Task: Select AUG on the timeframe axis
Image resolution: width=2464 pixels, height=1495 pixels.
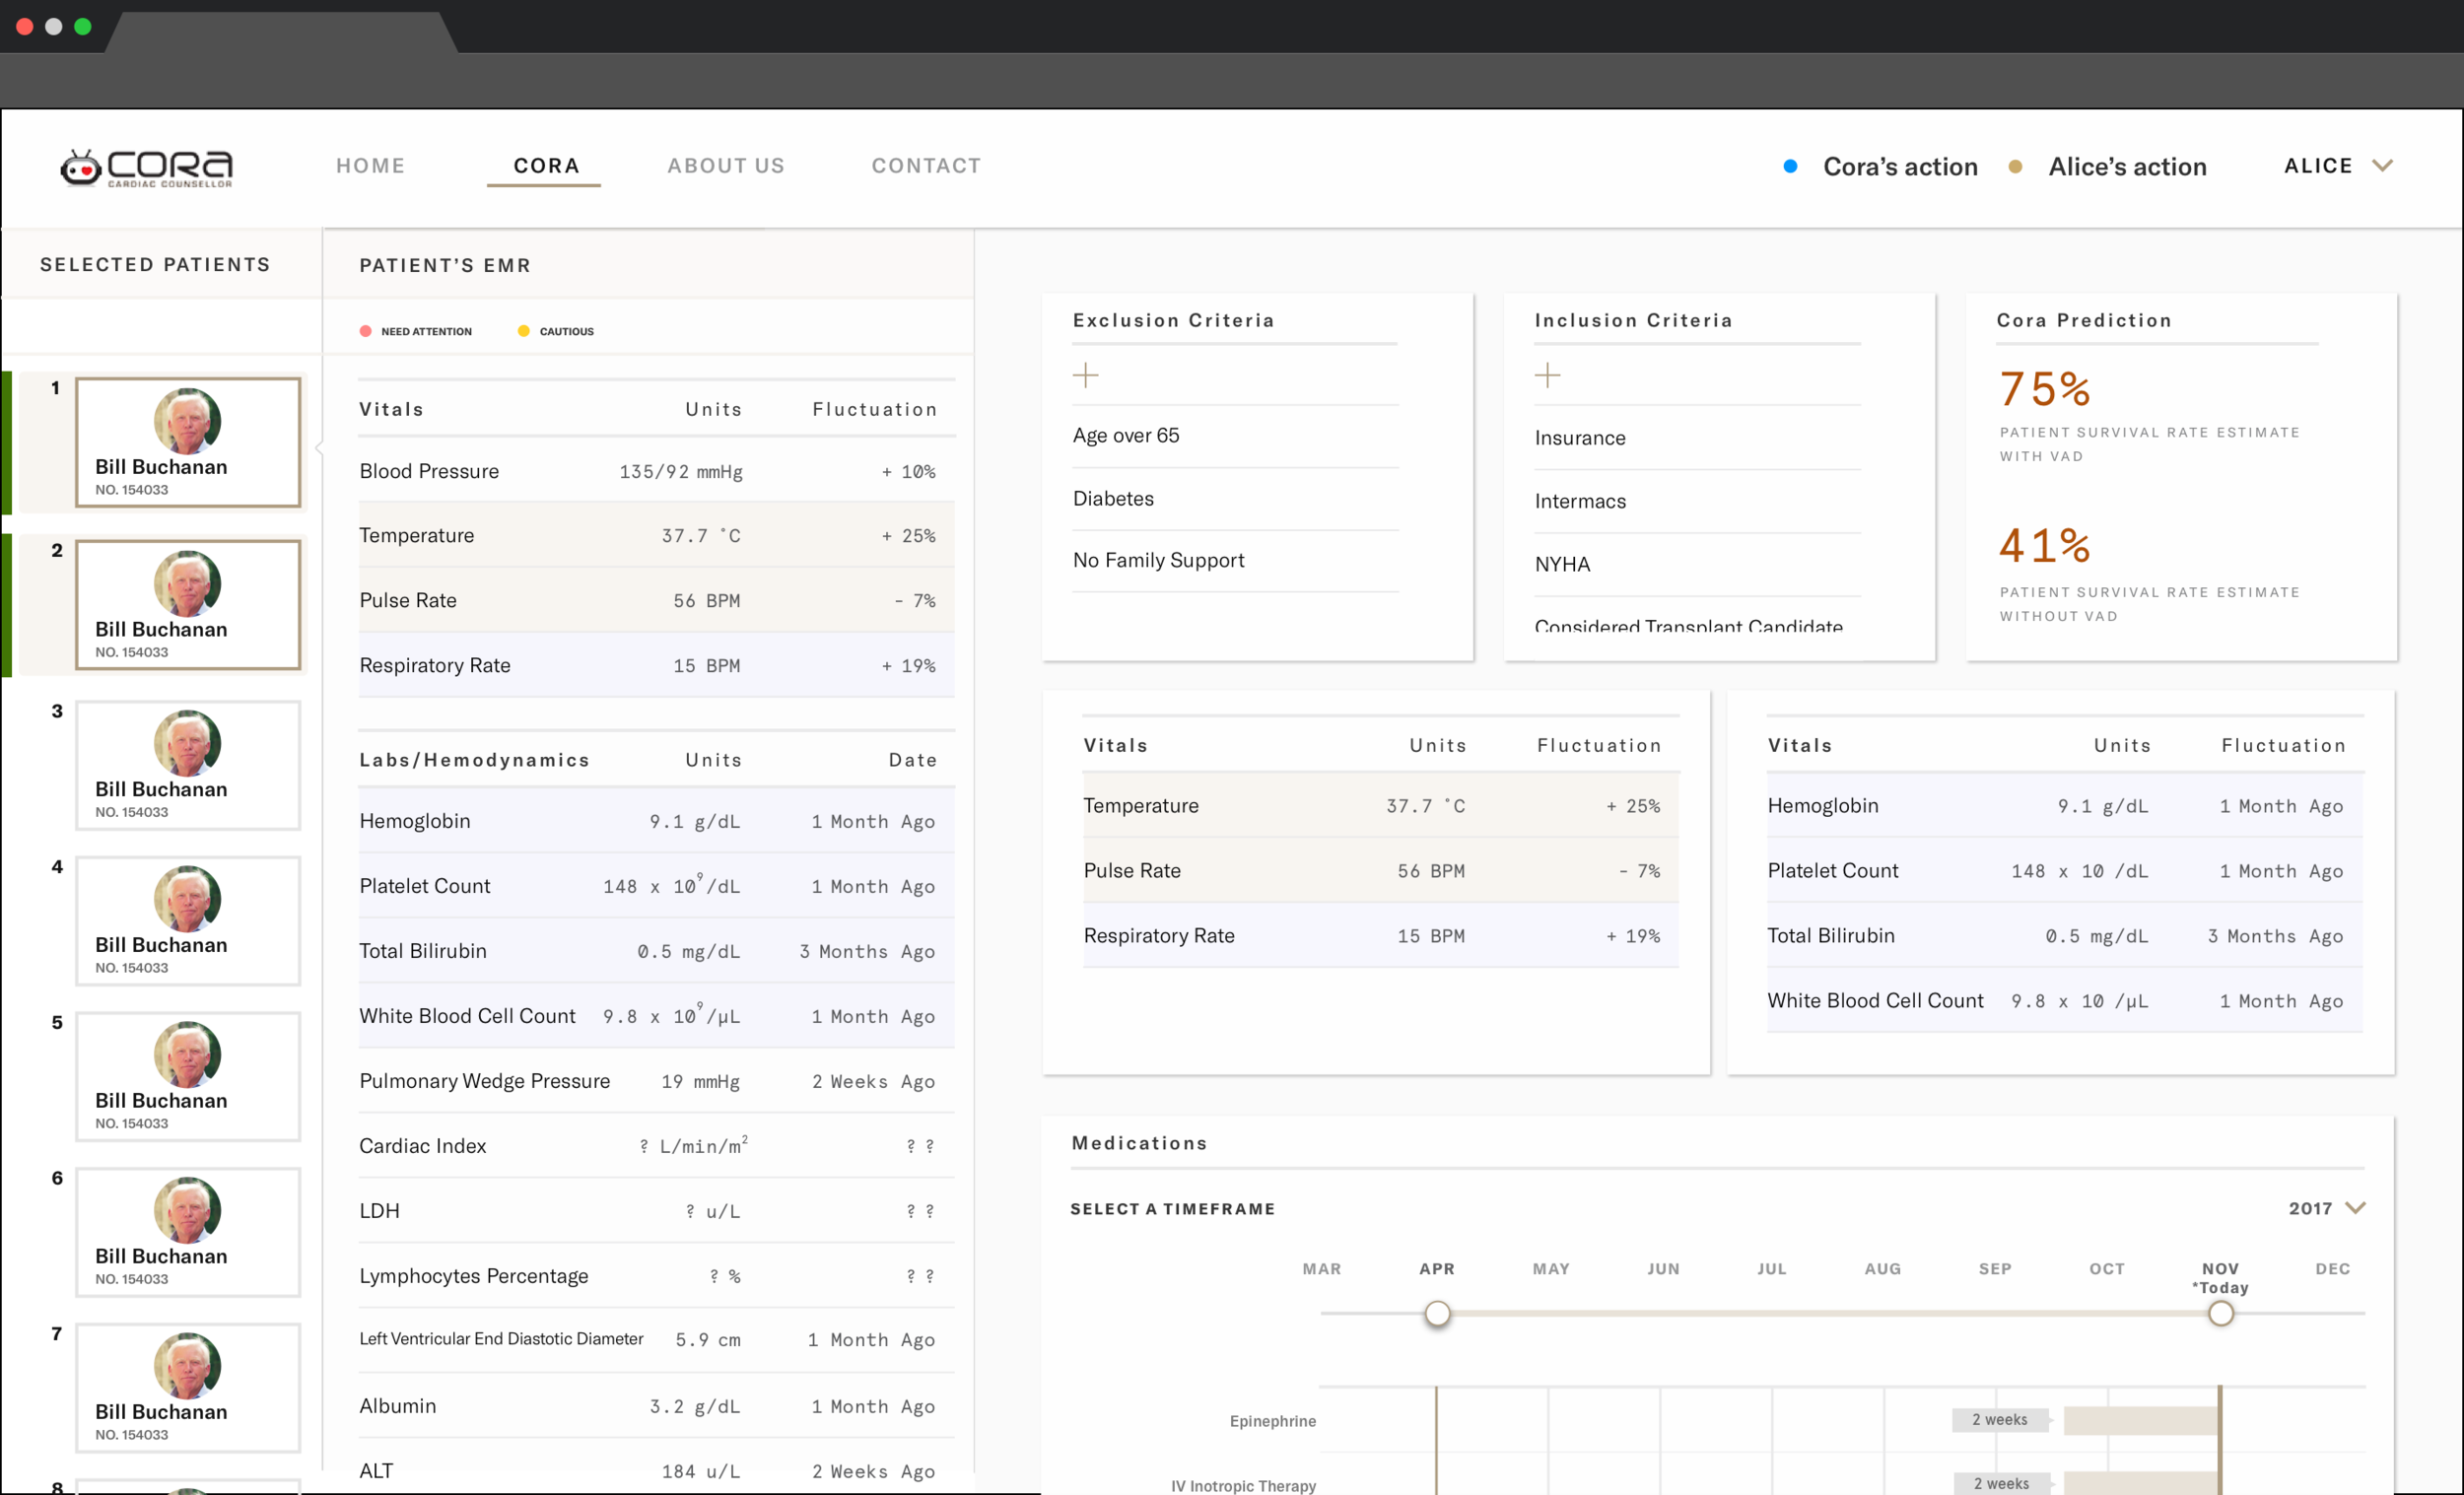Action: pos(1882,1268)
